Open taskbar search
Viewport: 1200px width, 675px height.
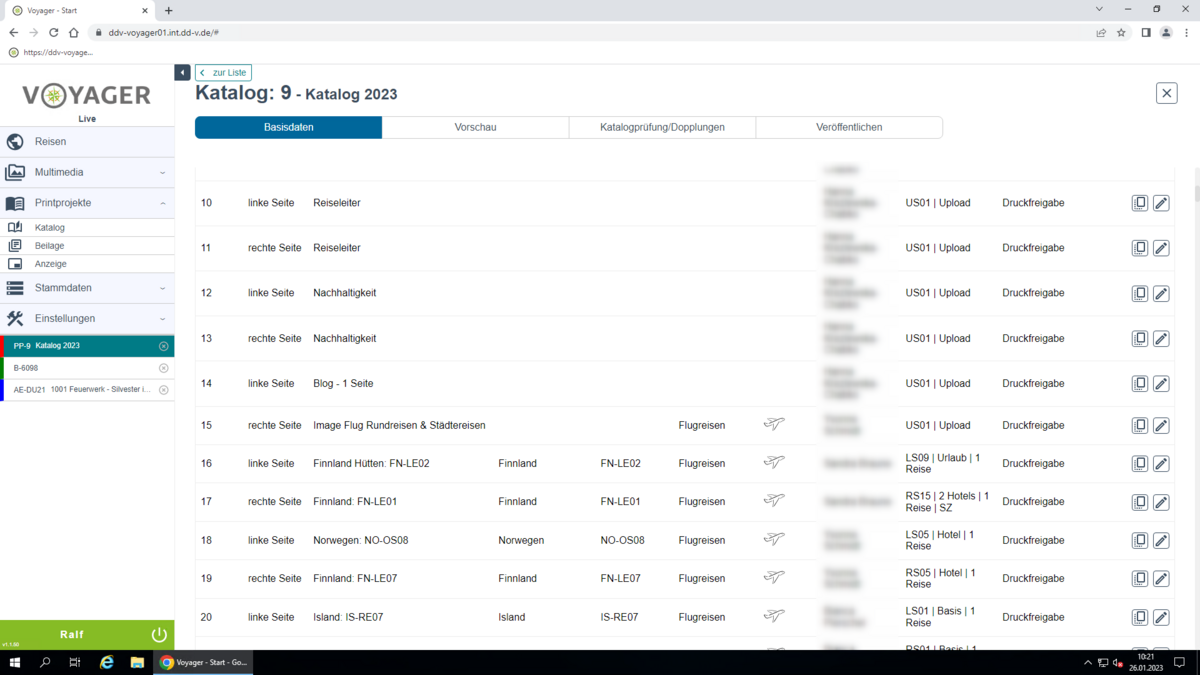click(45, 662)
